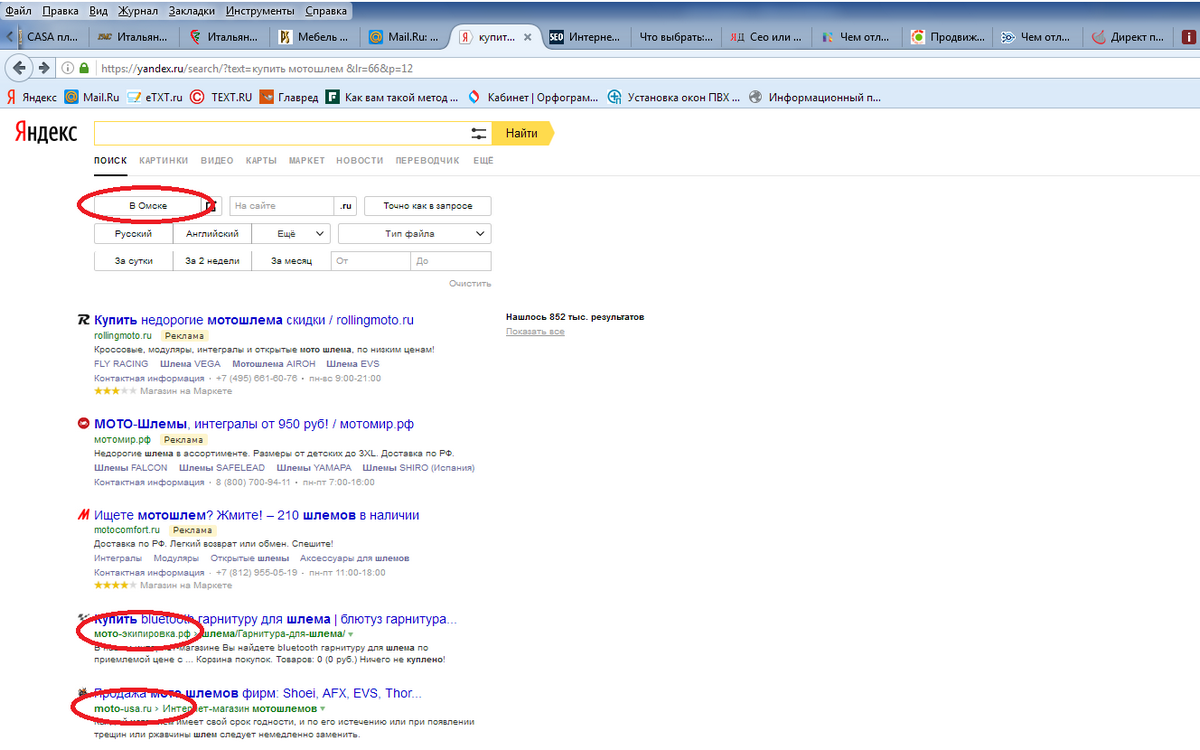1200x750 pixels.
Task: Toggle 'Точно как в запросе' filter
Action: point(427,205)
